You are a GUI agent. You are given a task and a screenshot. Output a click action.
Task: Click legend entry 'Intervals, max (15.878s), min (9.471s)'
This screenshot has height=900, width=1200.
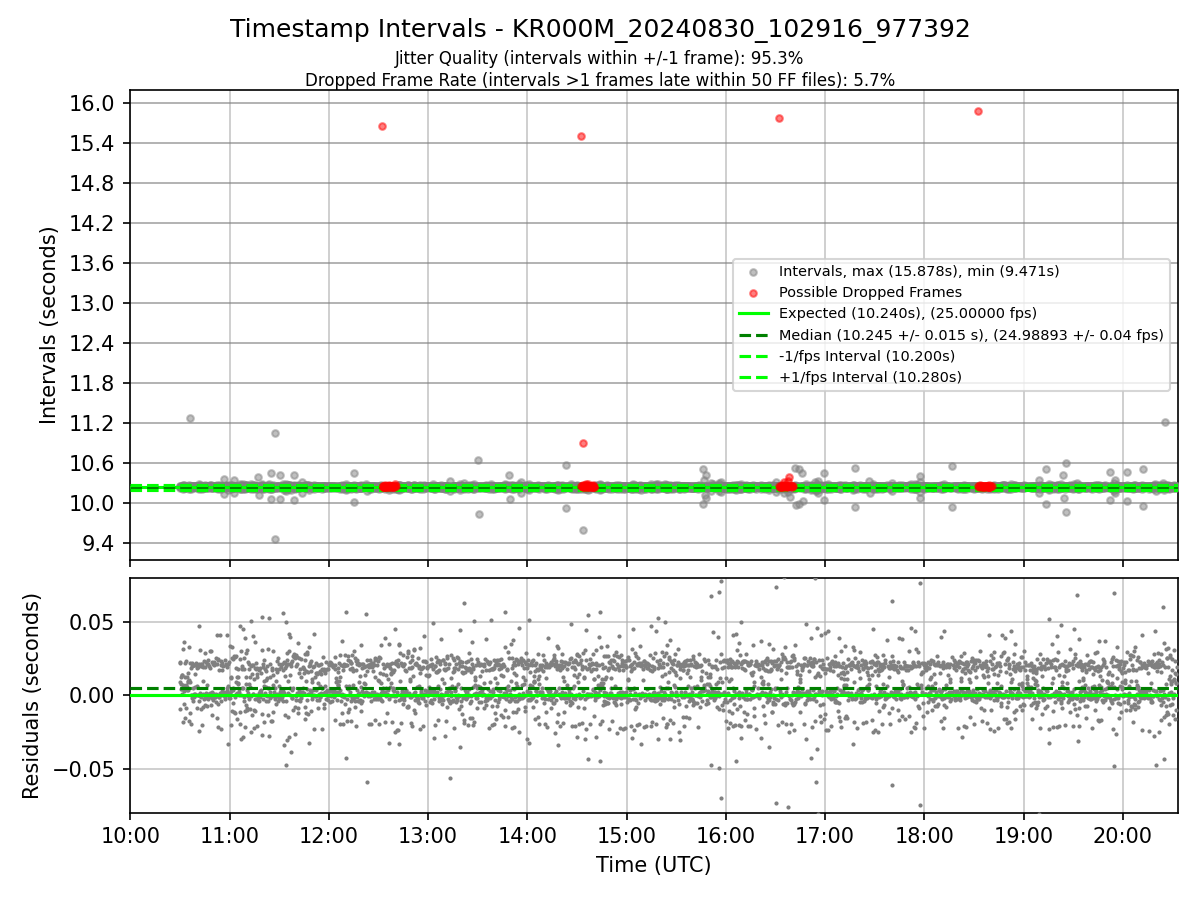(x=919, y=271)
